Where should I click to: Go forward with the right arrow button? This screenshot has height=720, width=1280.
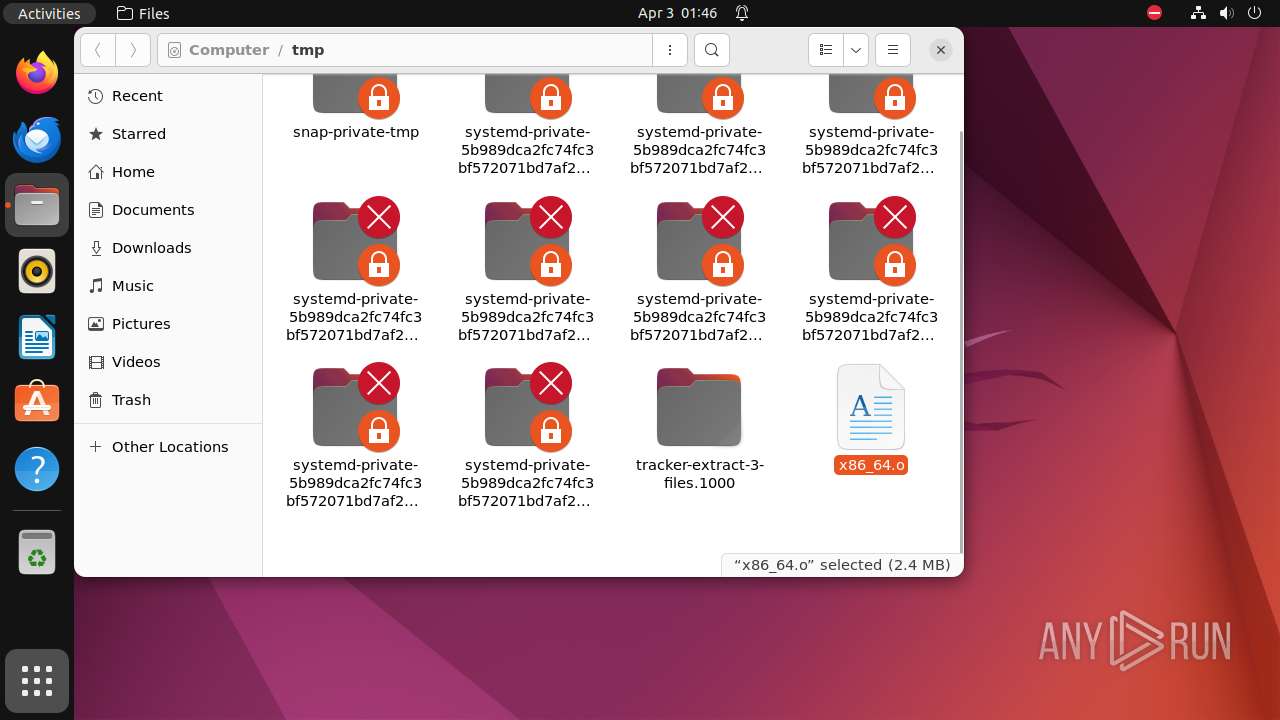pos(133,50)
